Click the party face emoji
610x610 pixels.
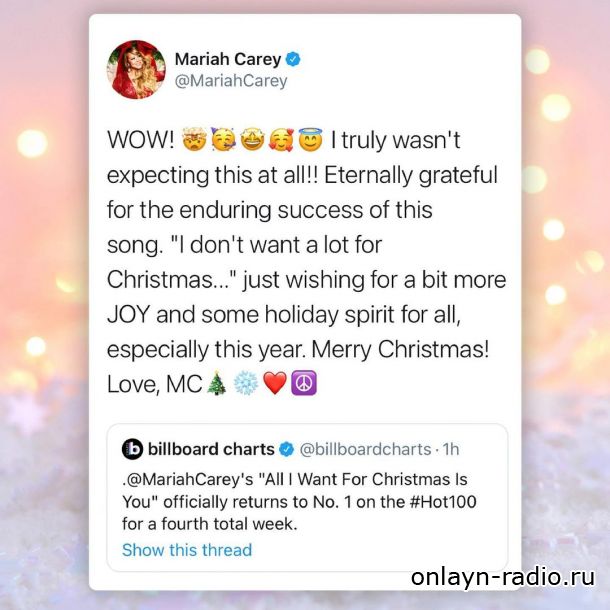[223, 139]
